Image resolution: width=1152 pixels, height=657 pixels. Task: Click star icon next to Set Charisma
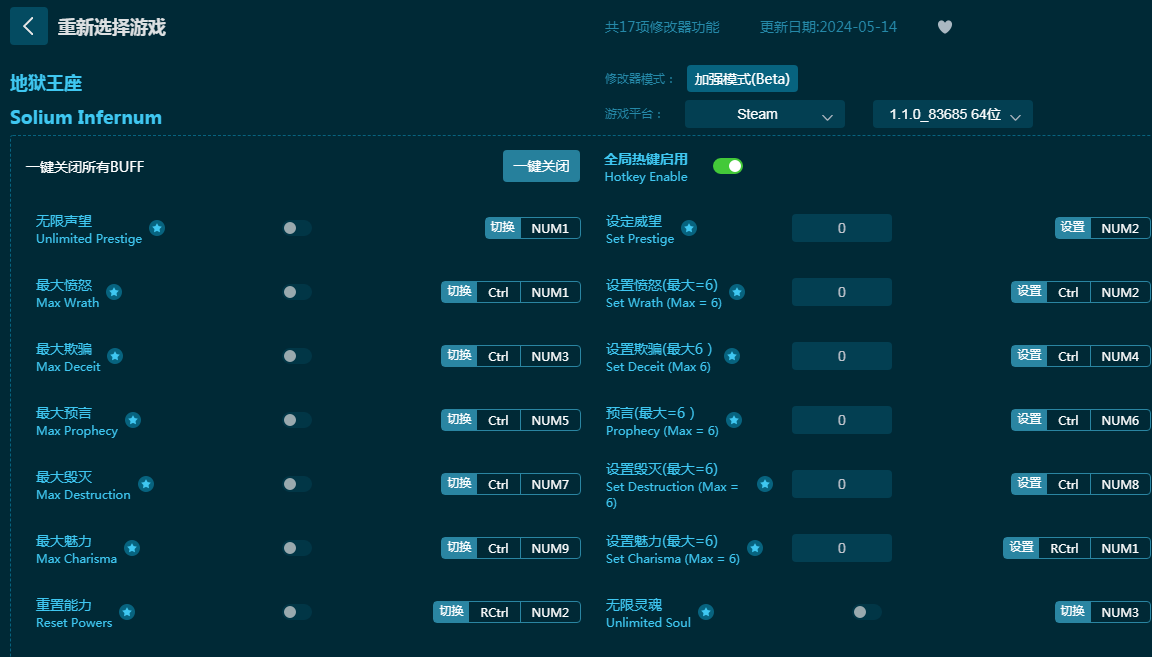point(755,548)
